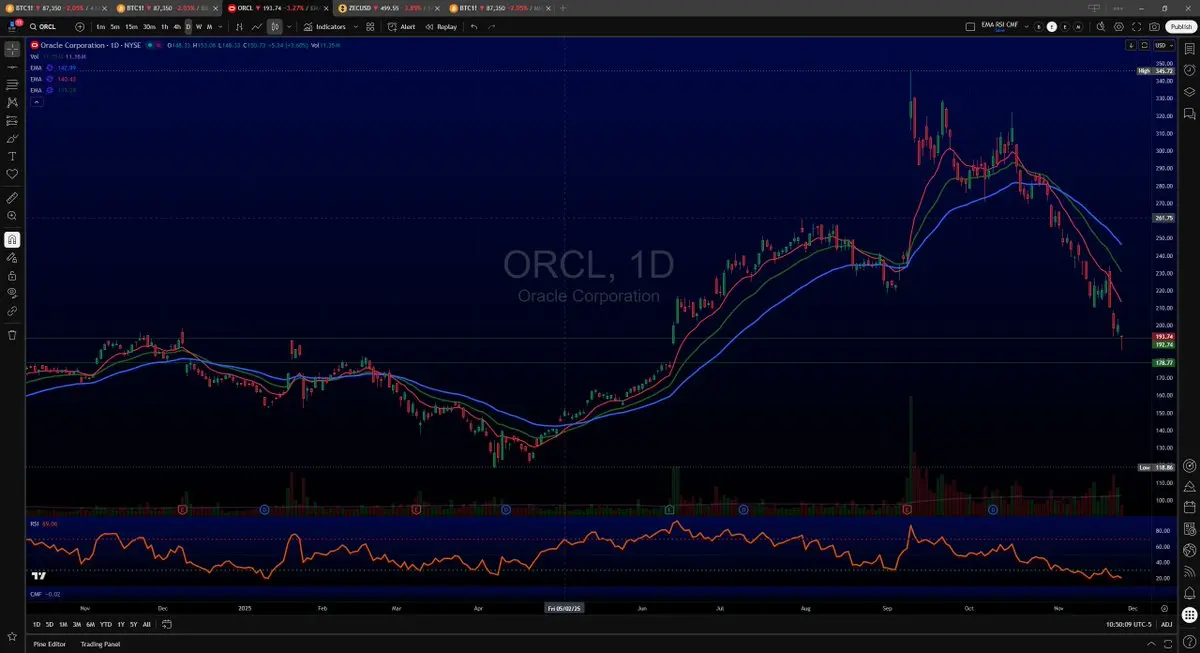Collapse the indicator legend arrow
1200x653 pixels.
[36, 101]
